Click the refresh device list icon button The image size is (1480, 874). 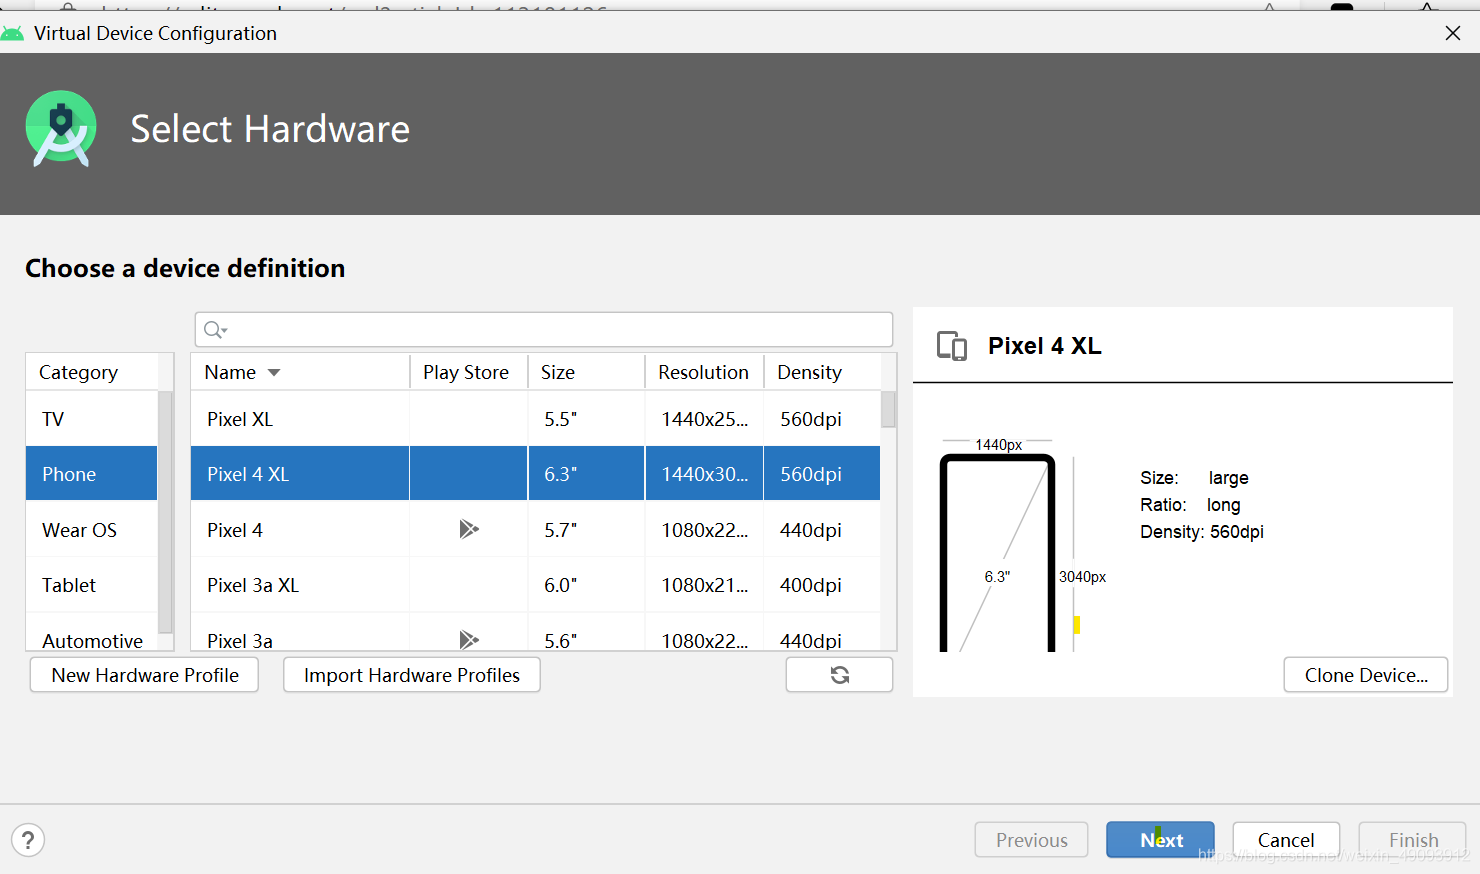pos(839,675)
